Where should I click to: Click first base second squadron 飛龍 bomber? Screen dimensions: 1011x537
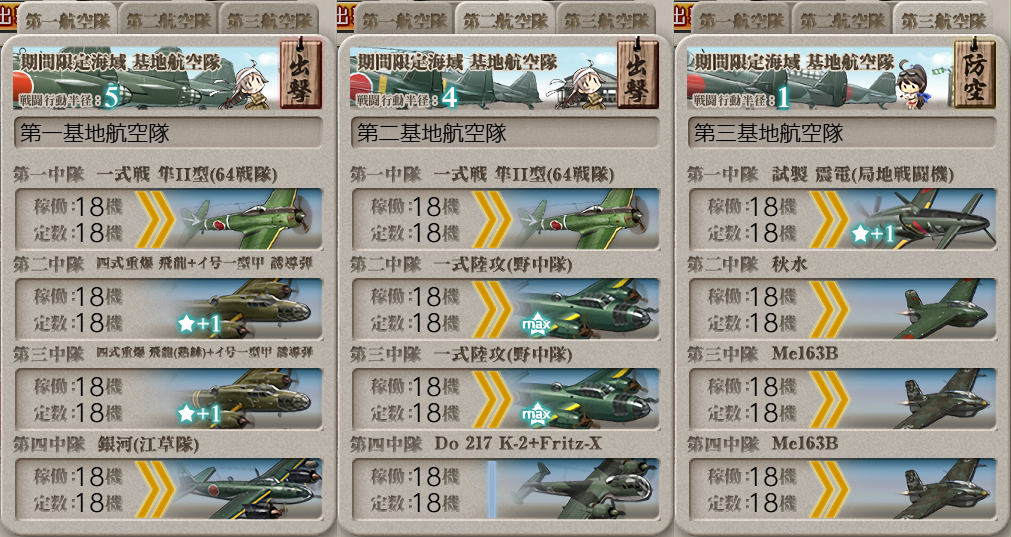pyautogui.click(x=249, y=309)
